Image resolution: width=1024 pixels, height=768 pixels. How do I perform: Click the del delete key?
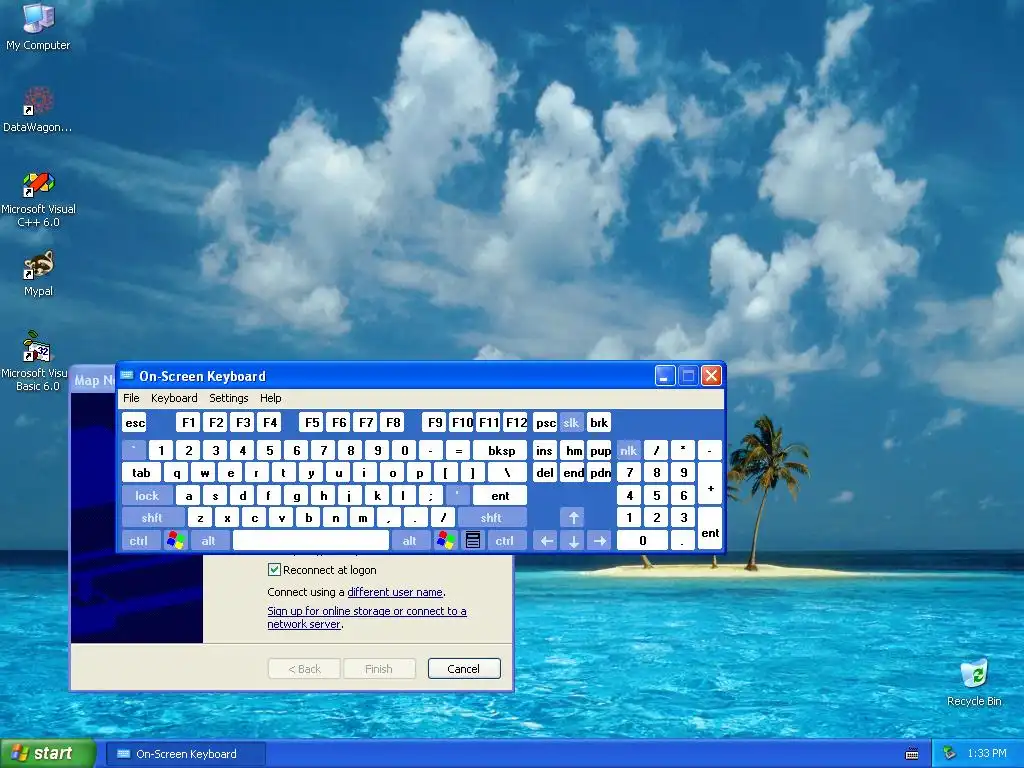(x=545, y=472)
